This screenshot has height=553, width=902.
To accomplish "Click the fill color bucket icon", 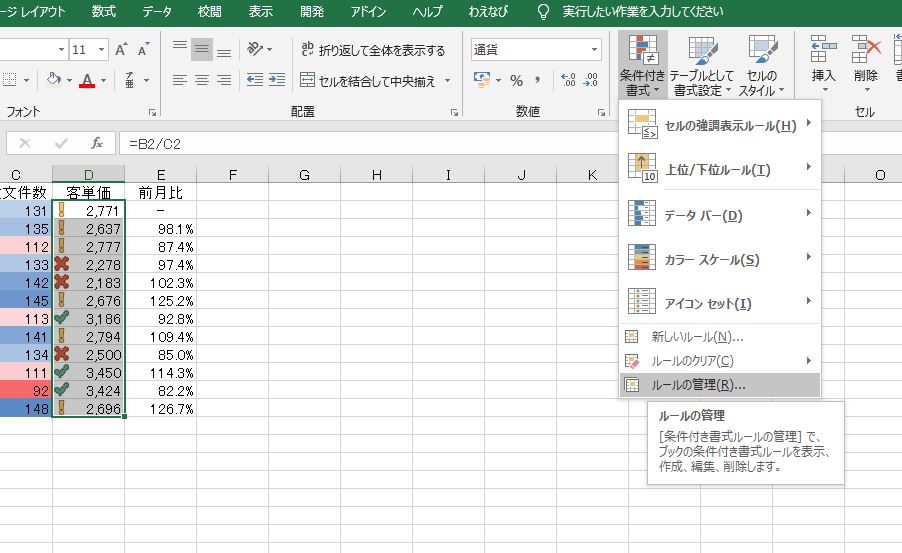I will click(x=54, y=79).
